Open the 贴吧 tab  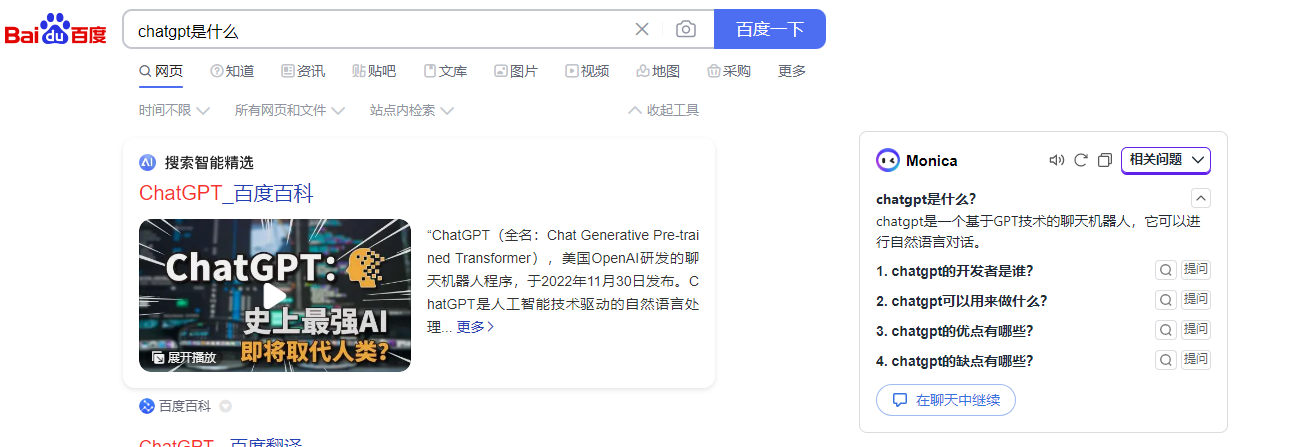pos(374,71)
